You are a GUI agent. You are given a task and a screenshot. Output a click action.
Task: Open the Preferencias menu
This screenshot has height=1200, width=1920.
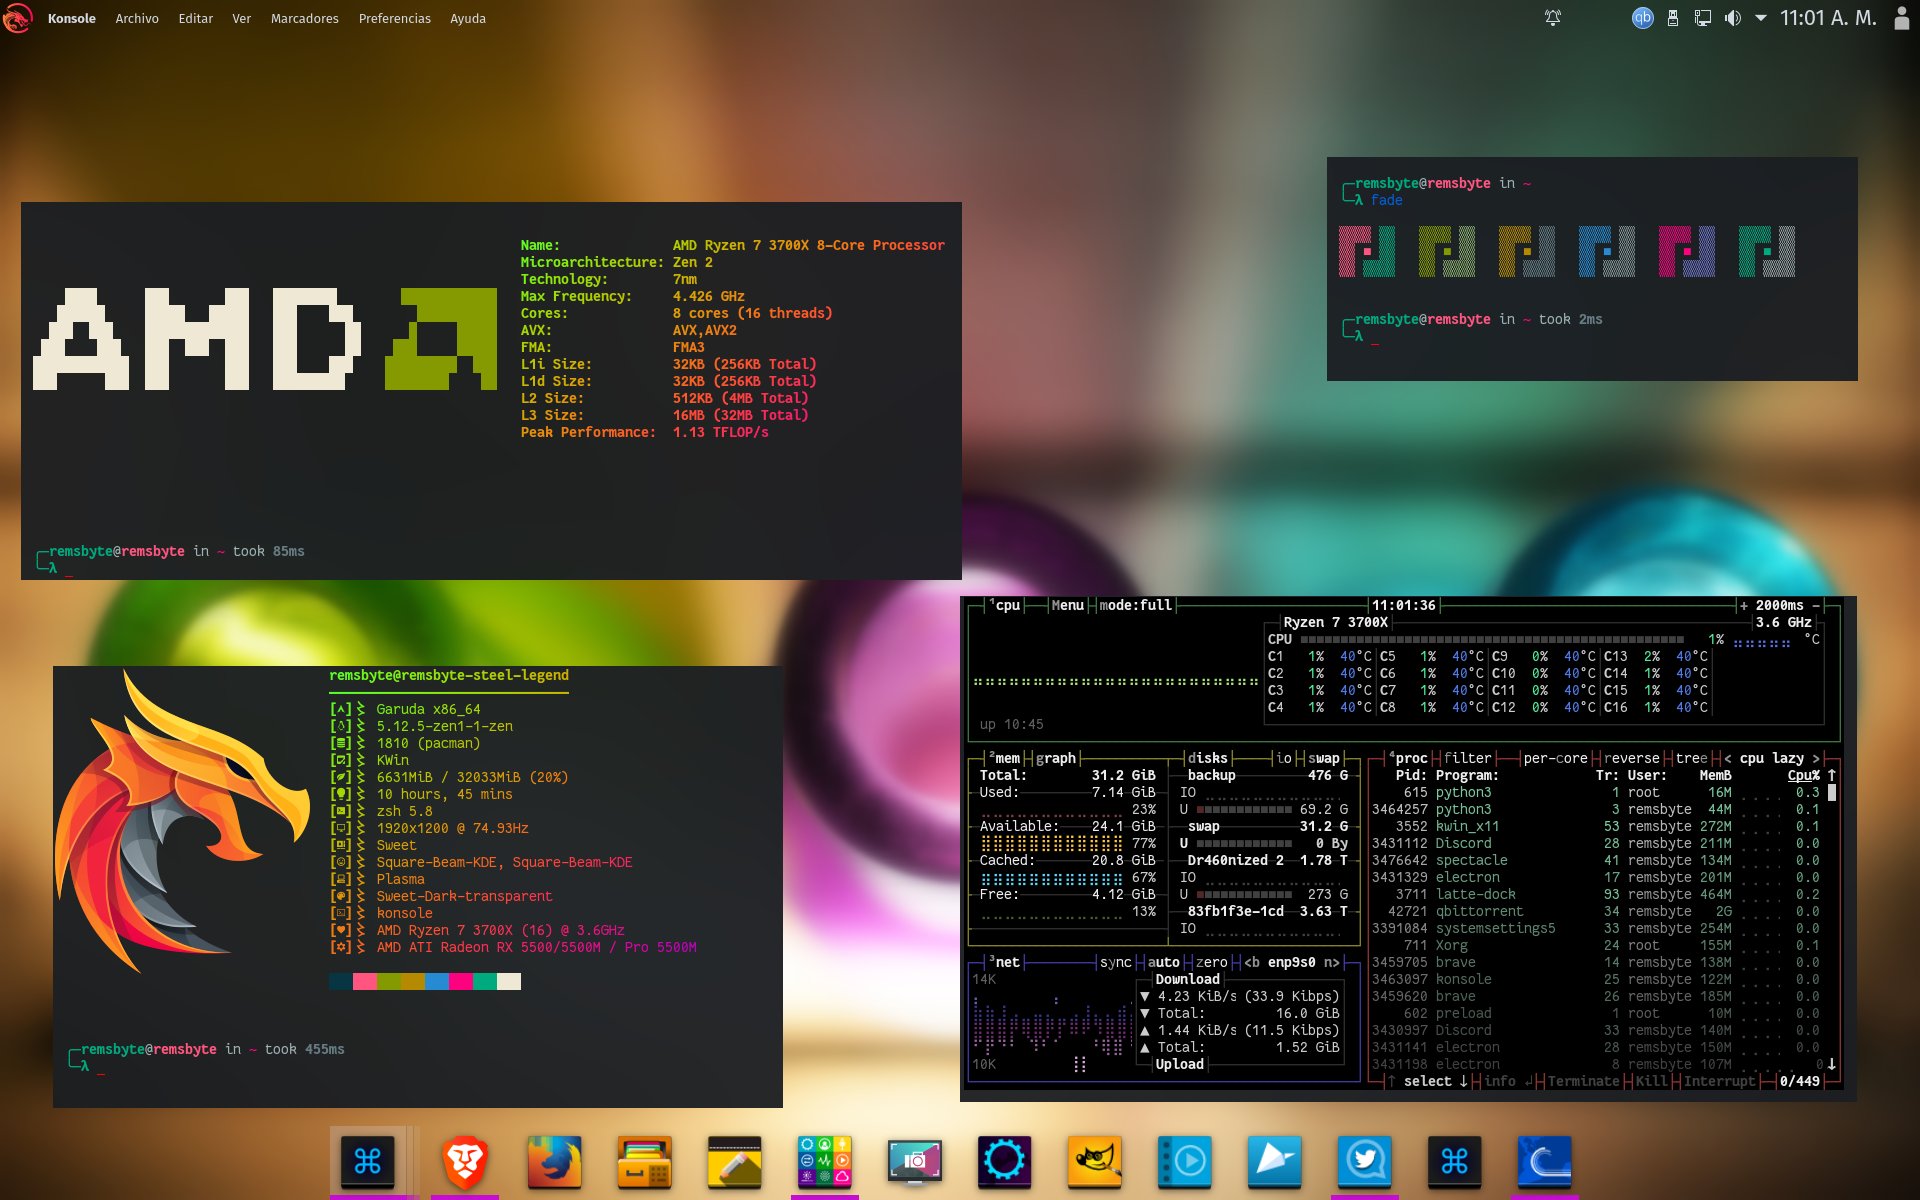click(394, 18)
